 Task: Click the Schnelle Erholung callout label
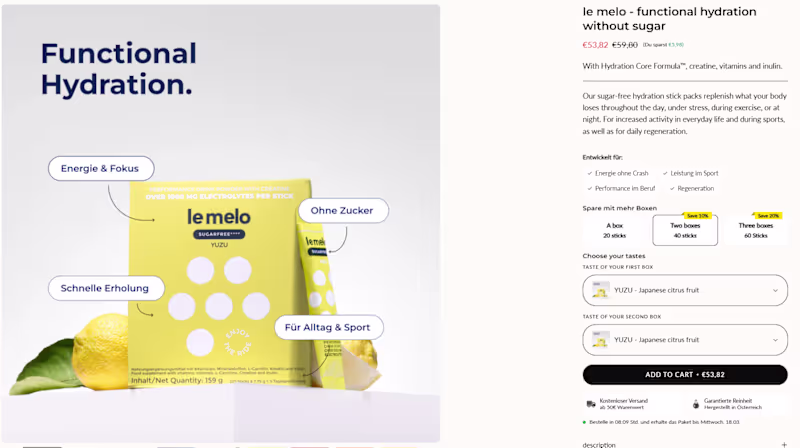click(105, 288)
